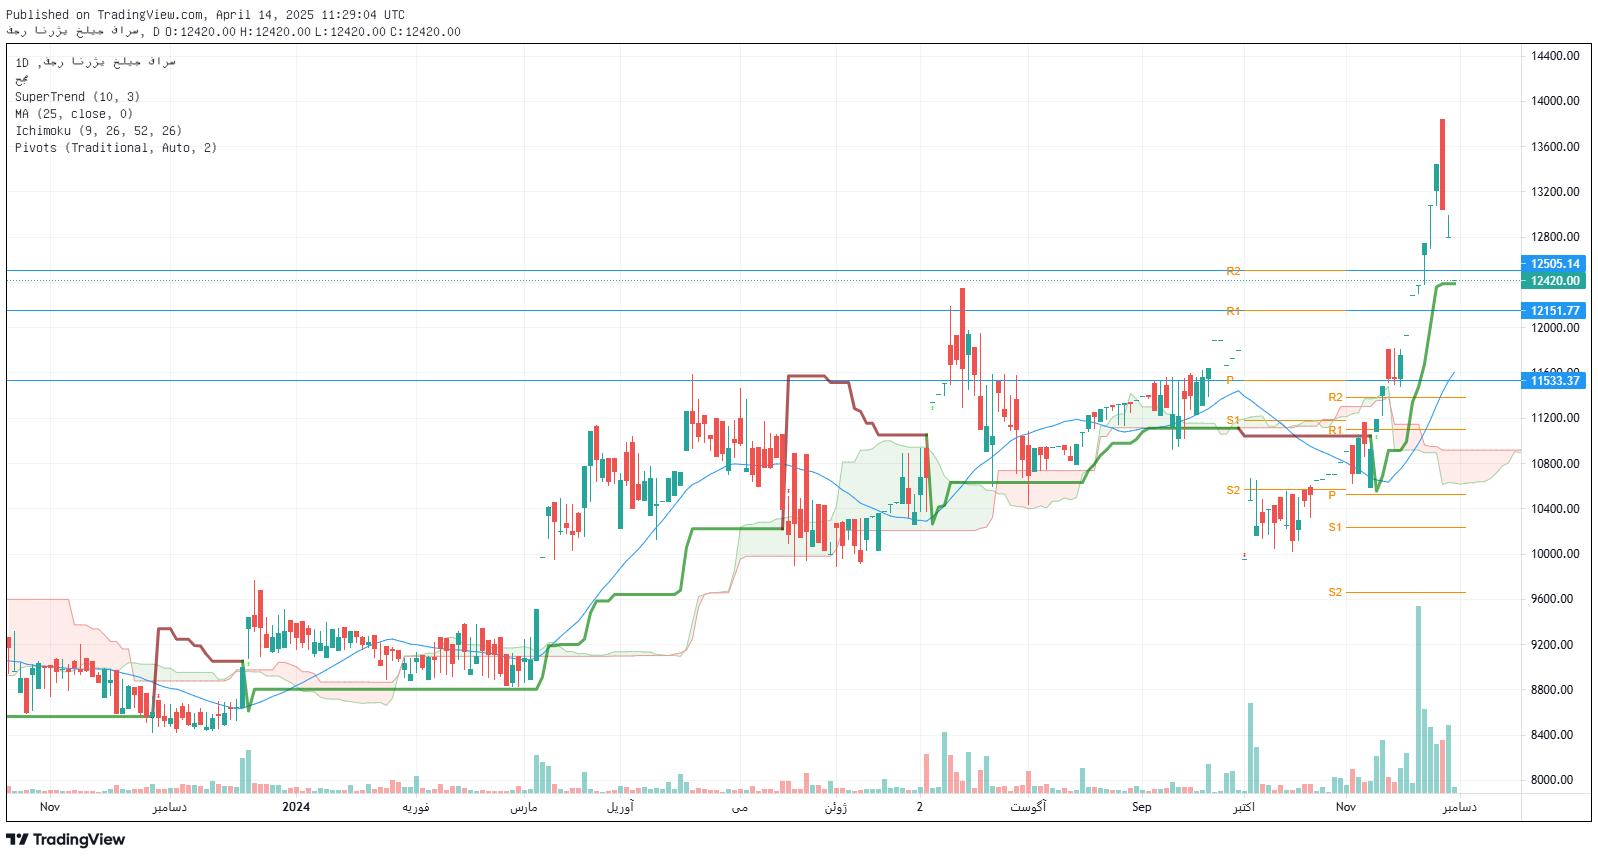Click the TradingView logo

point(66,839)
